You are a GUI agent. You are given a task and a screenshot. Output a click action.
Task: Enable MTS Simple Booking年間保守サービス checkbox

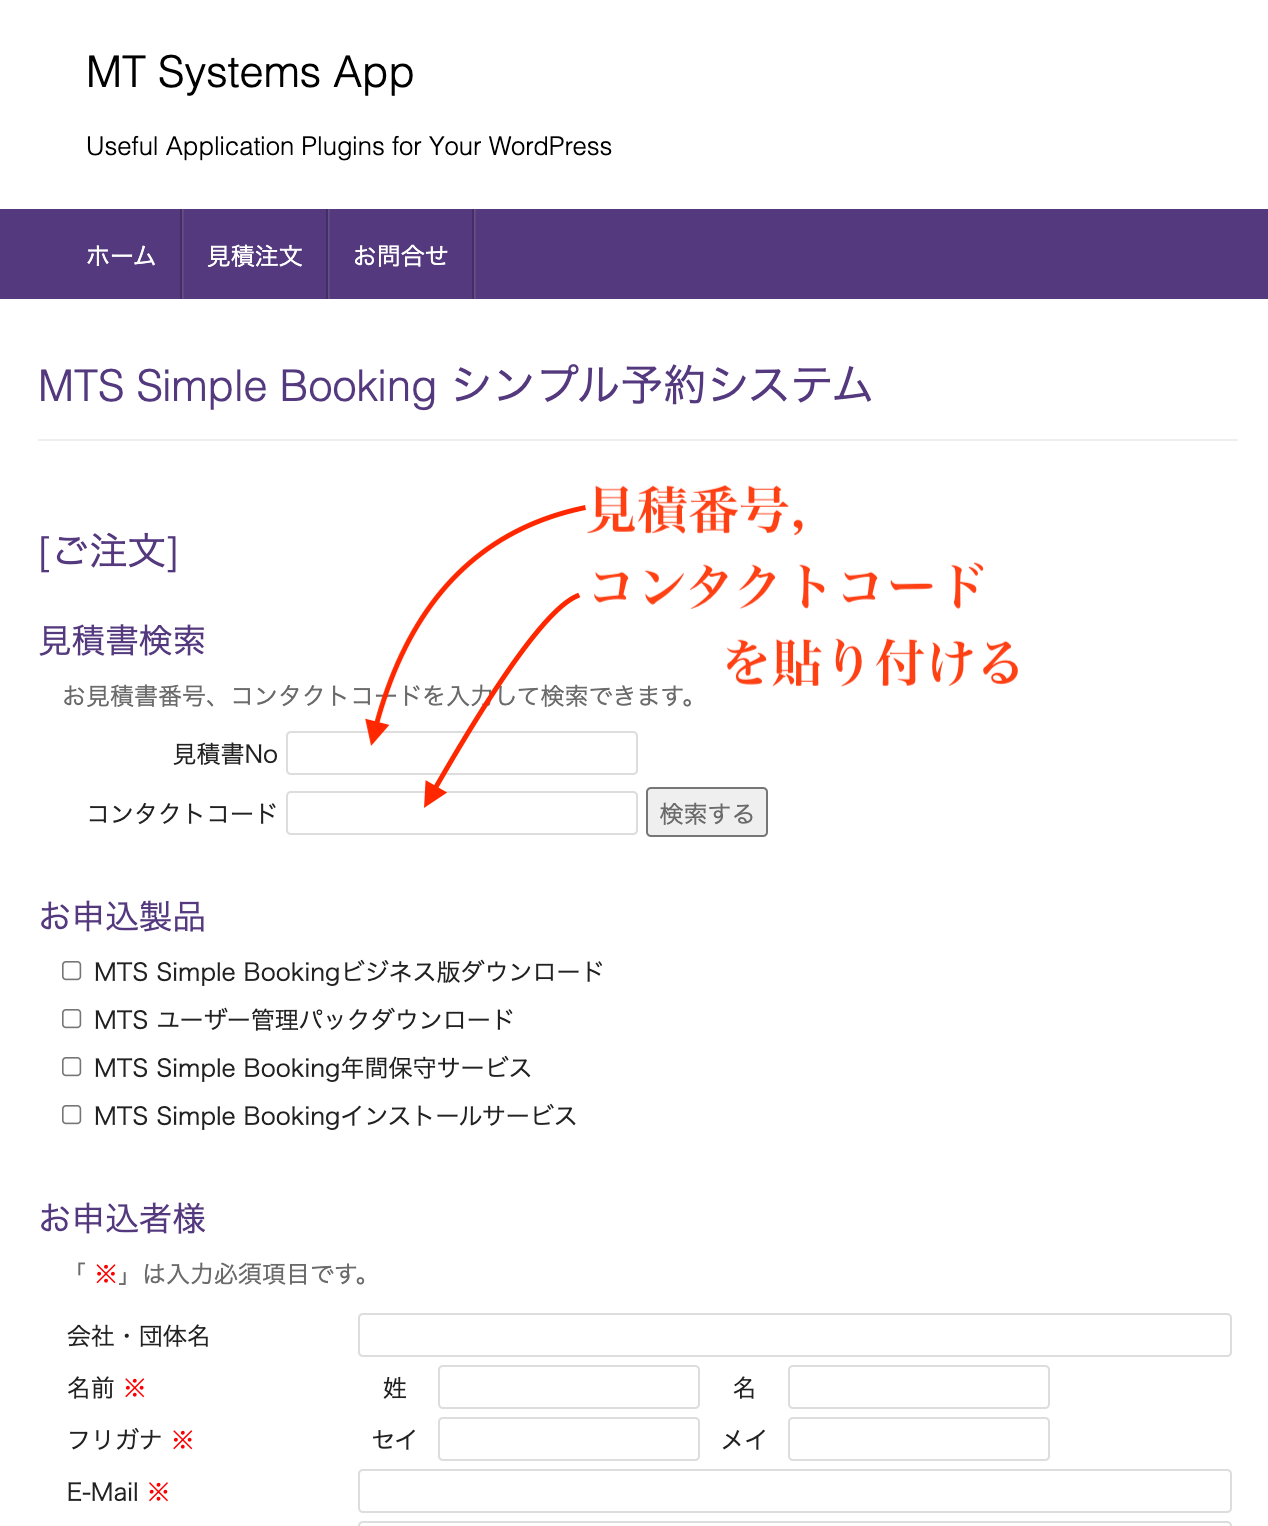coord(72,1067)
